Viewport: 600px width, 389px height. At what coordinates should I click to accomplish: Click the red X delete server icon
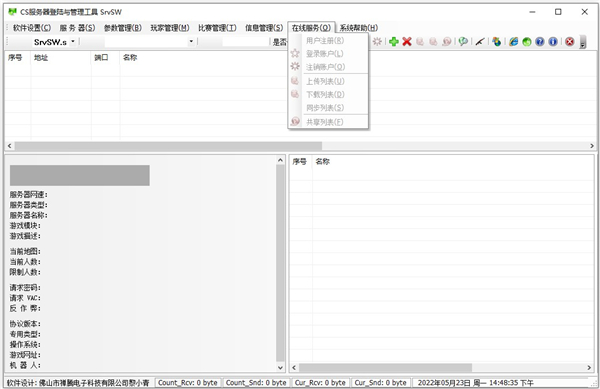407,42
